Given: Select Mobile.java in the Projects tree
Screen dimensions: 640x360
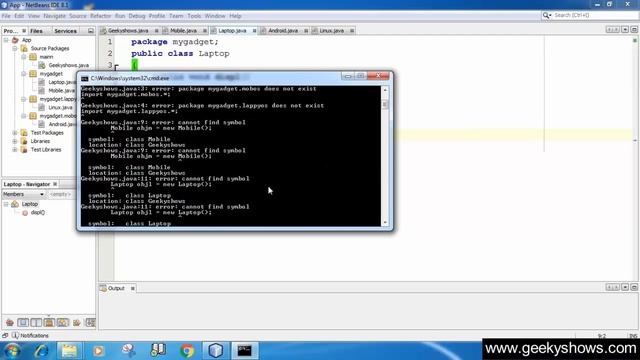Looking at the screenshot, I should 62,91.
